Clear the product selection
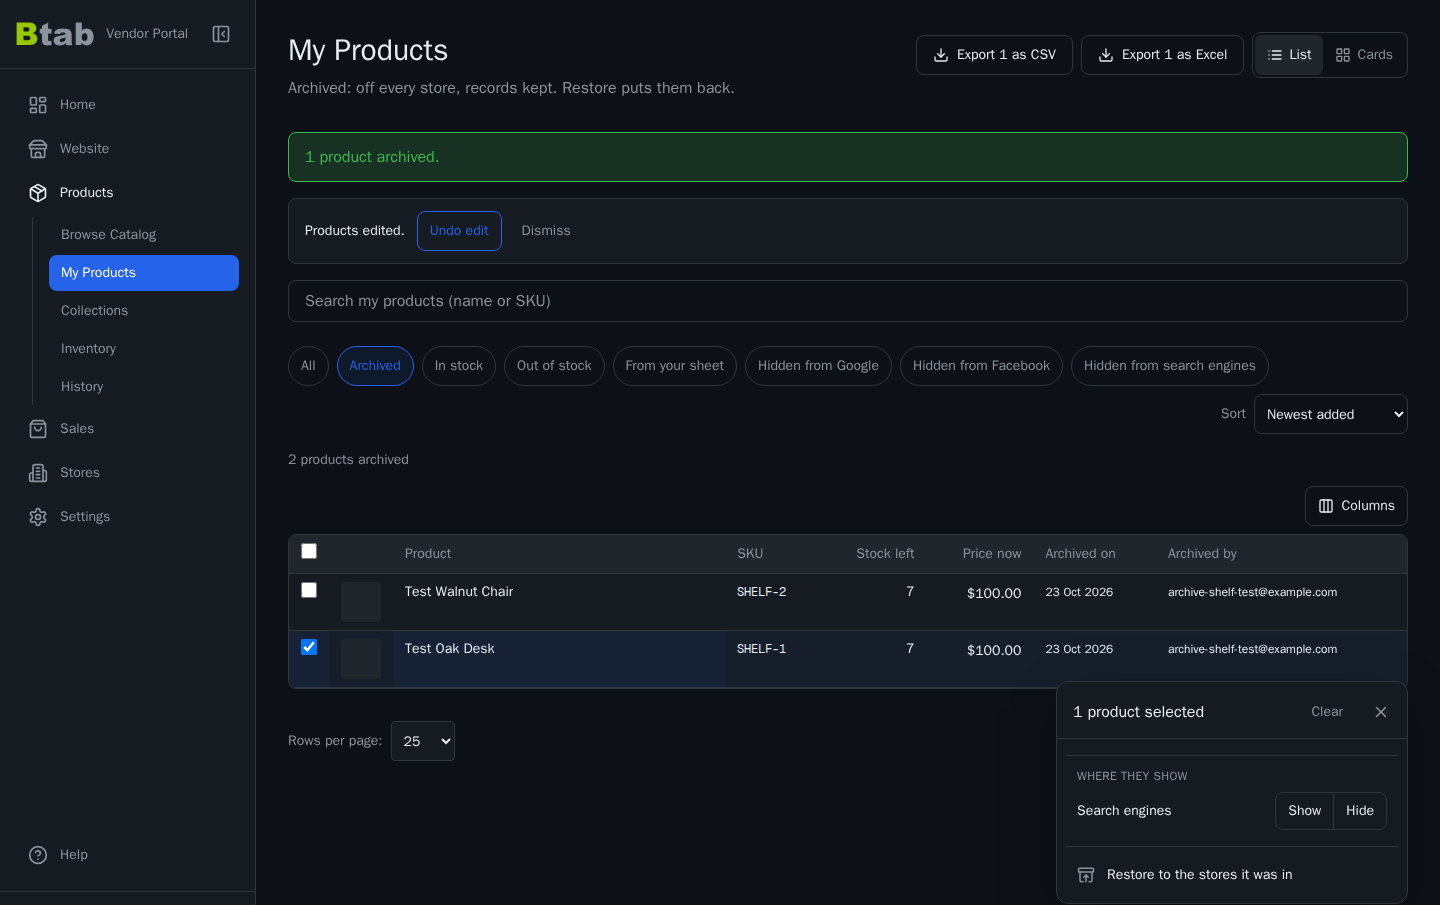The height and width of the screenshot is (905, 1440). (x=1327, y=712)
